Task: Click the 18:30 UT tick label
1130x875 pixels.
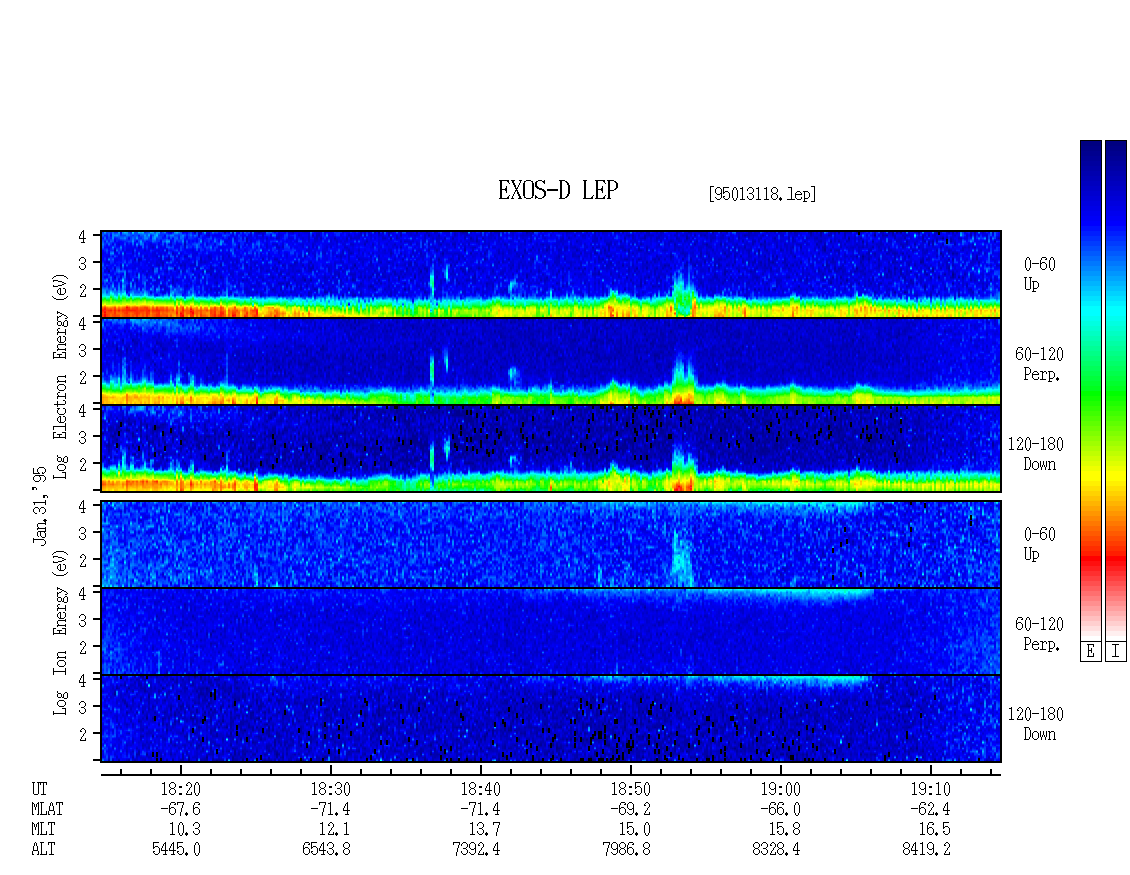Action: pyautogui.click(x=331, y=789)
